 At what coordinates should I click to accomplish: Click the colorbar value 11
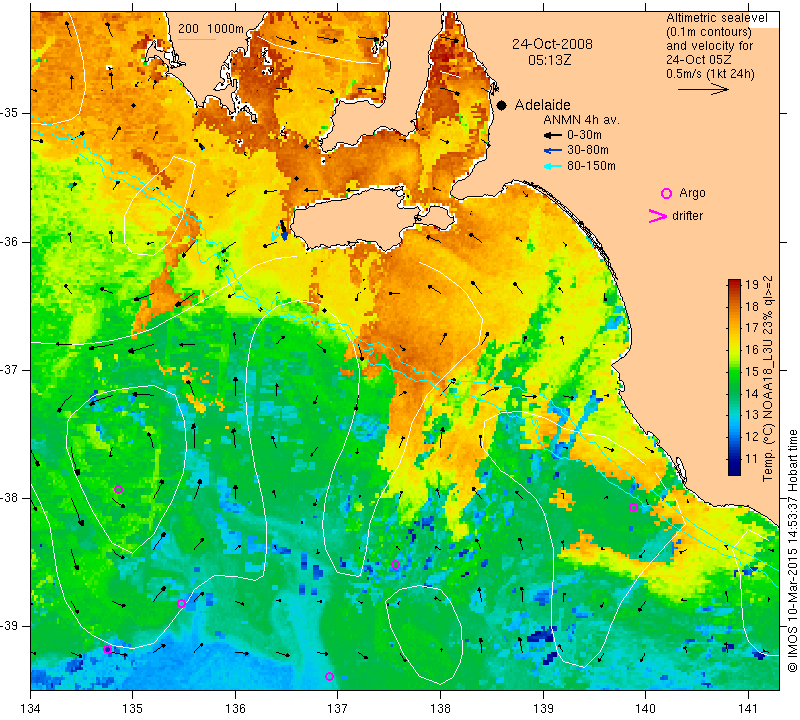point(752,459)
